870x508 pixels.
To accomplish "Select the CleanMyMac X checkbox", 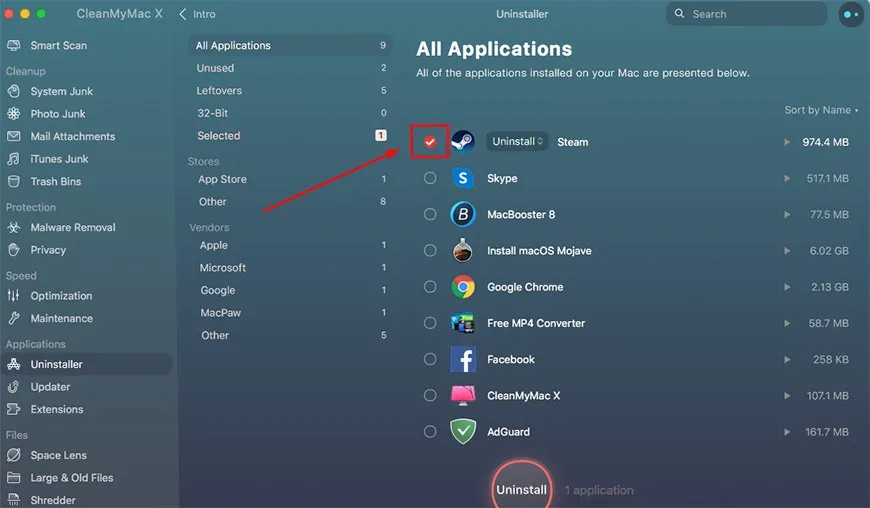I will click(x=430, y=395).
